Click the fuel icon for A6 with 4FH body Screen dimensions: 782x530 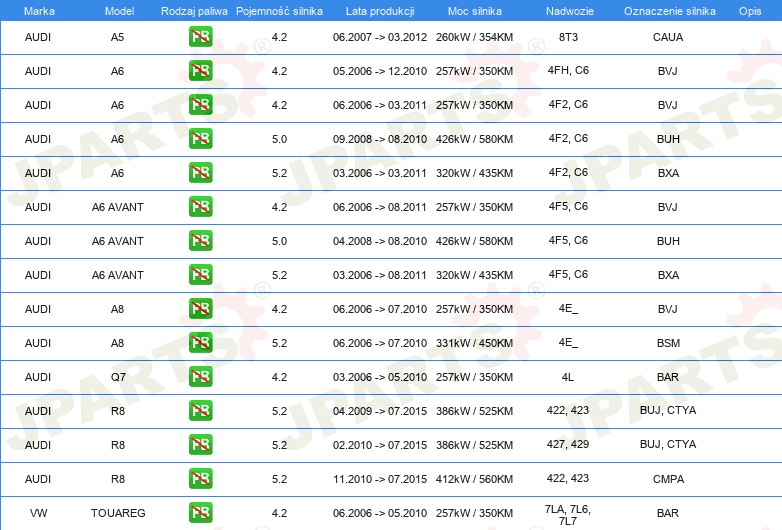[200, 72]
